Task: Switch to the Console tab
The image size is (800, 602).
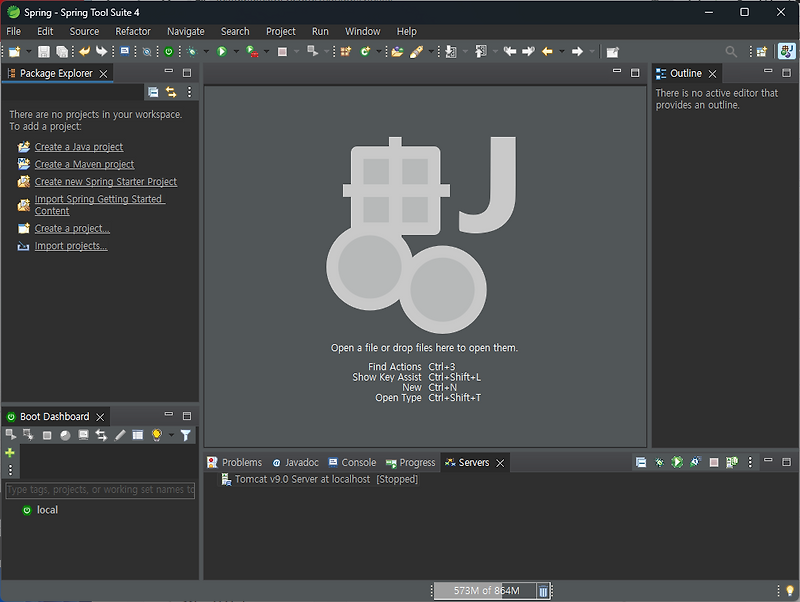Action: click(358, 462)
